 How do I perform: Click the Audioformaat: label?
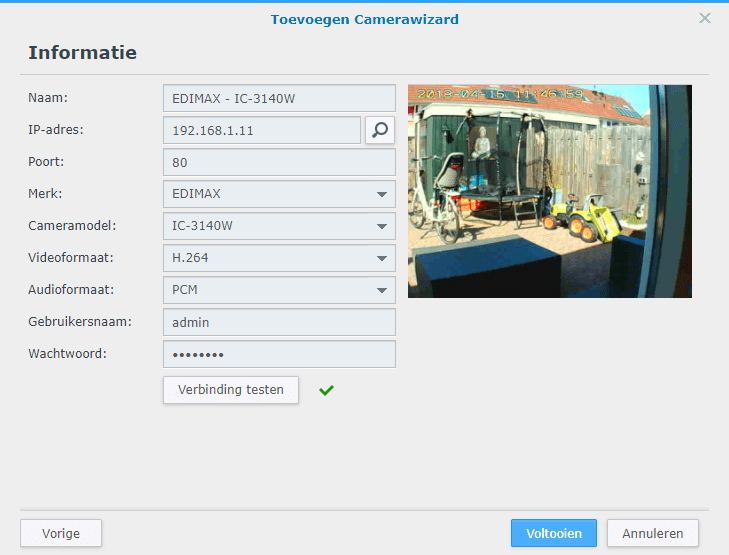click(x=71, y=290)
